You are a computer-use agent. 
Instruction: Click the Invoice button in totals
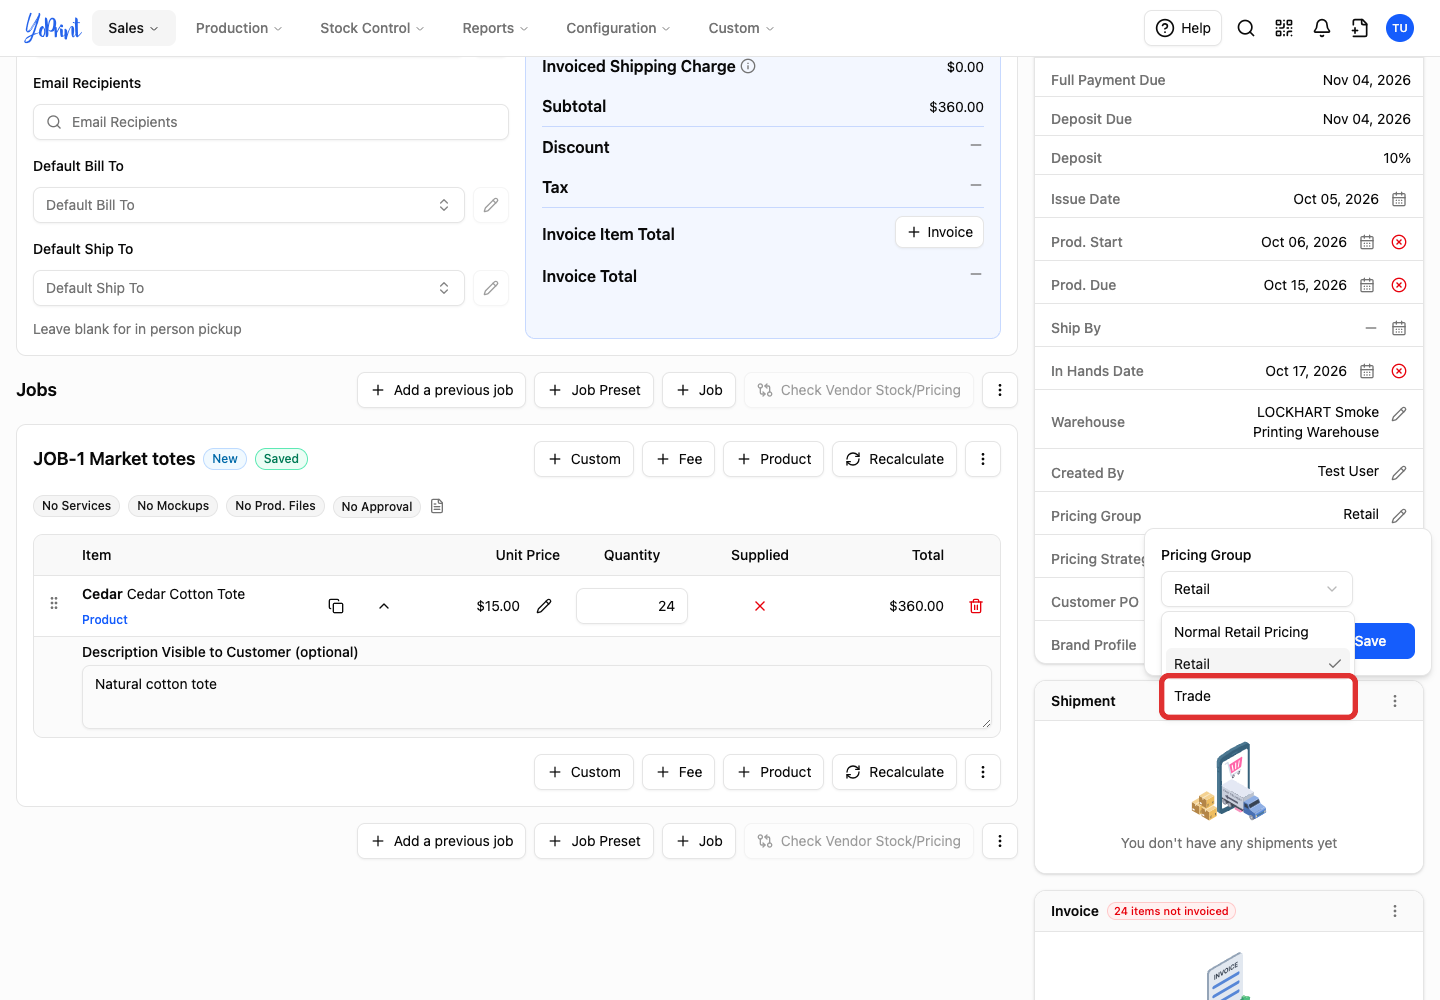pyautogui.click(x=940, y=232)
